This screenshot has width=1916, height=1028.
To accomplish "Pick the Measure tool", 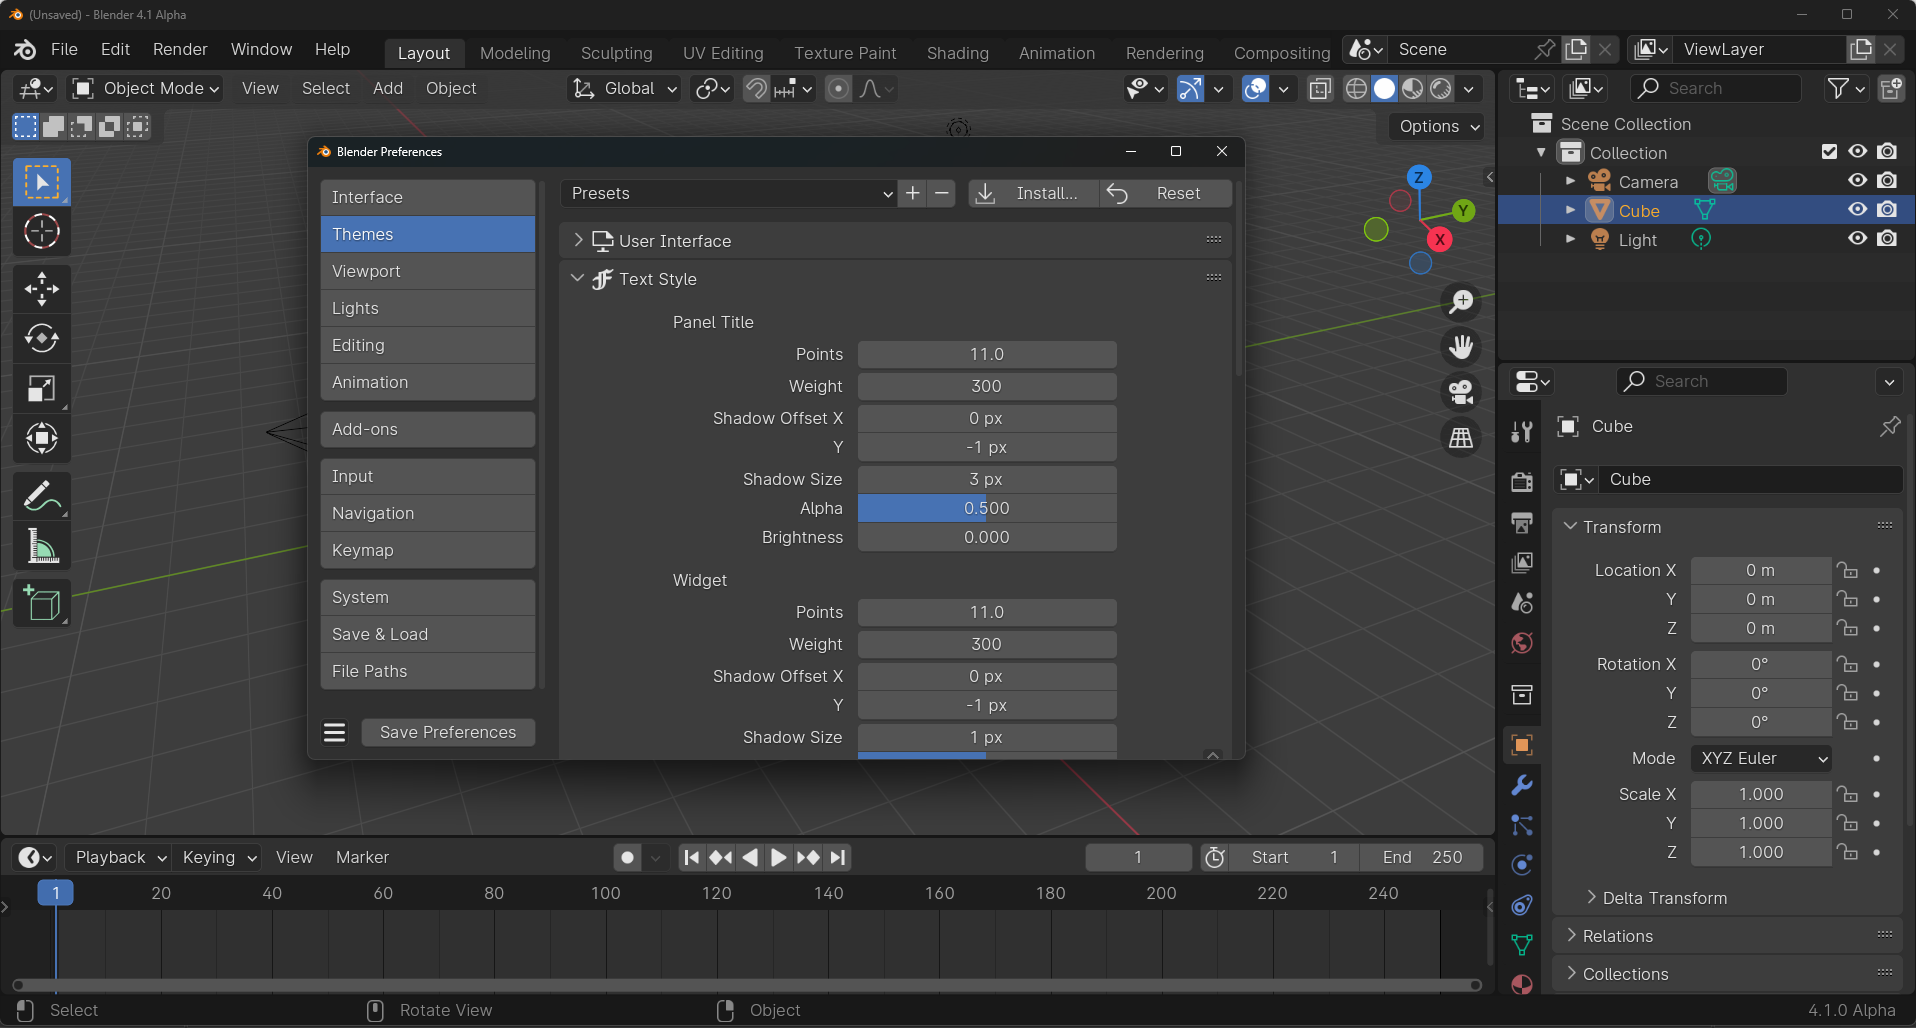I will pos(41,546).
